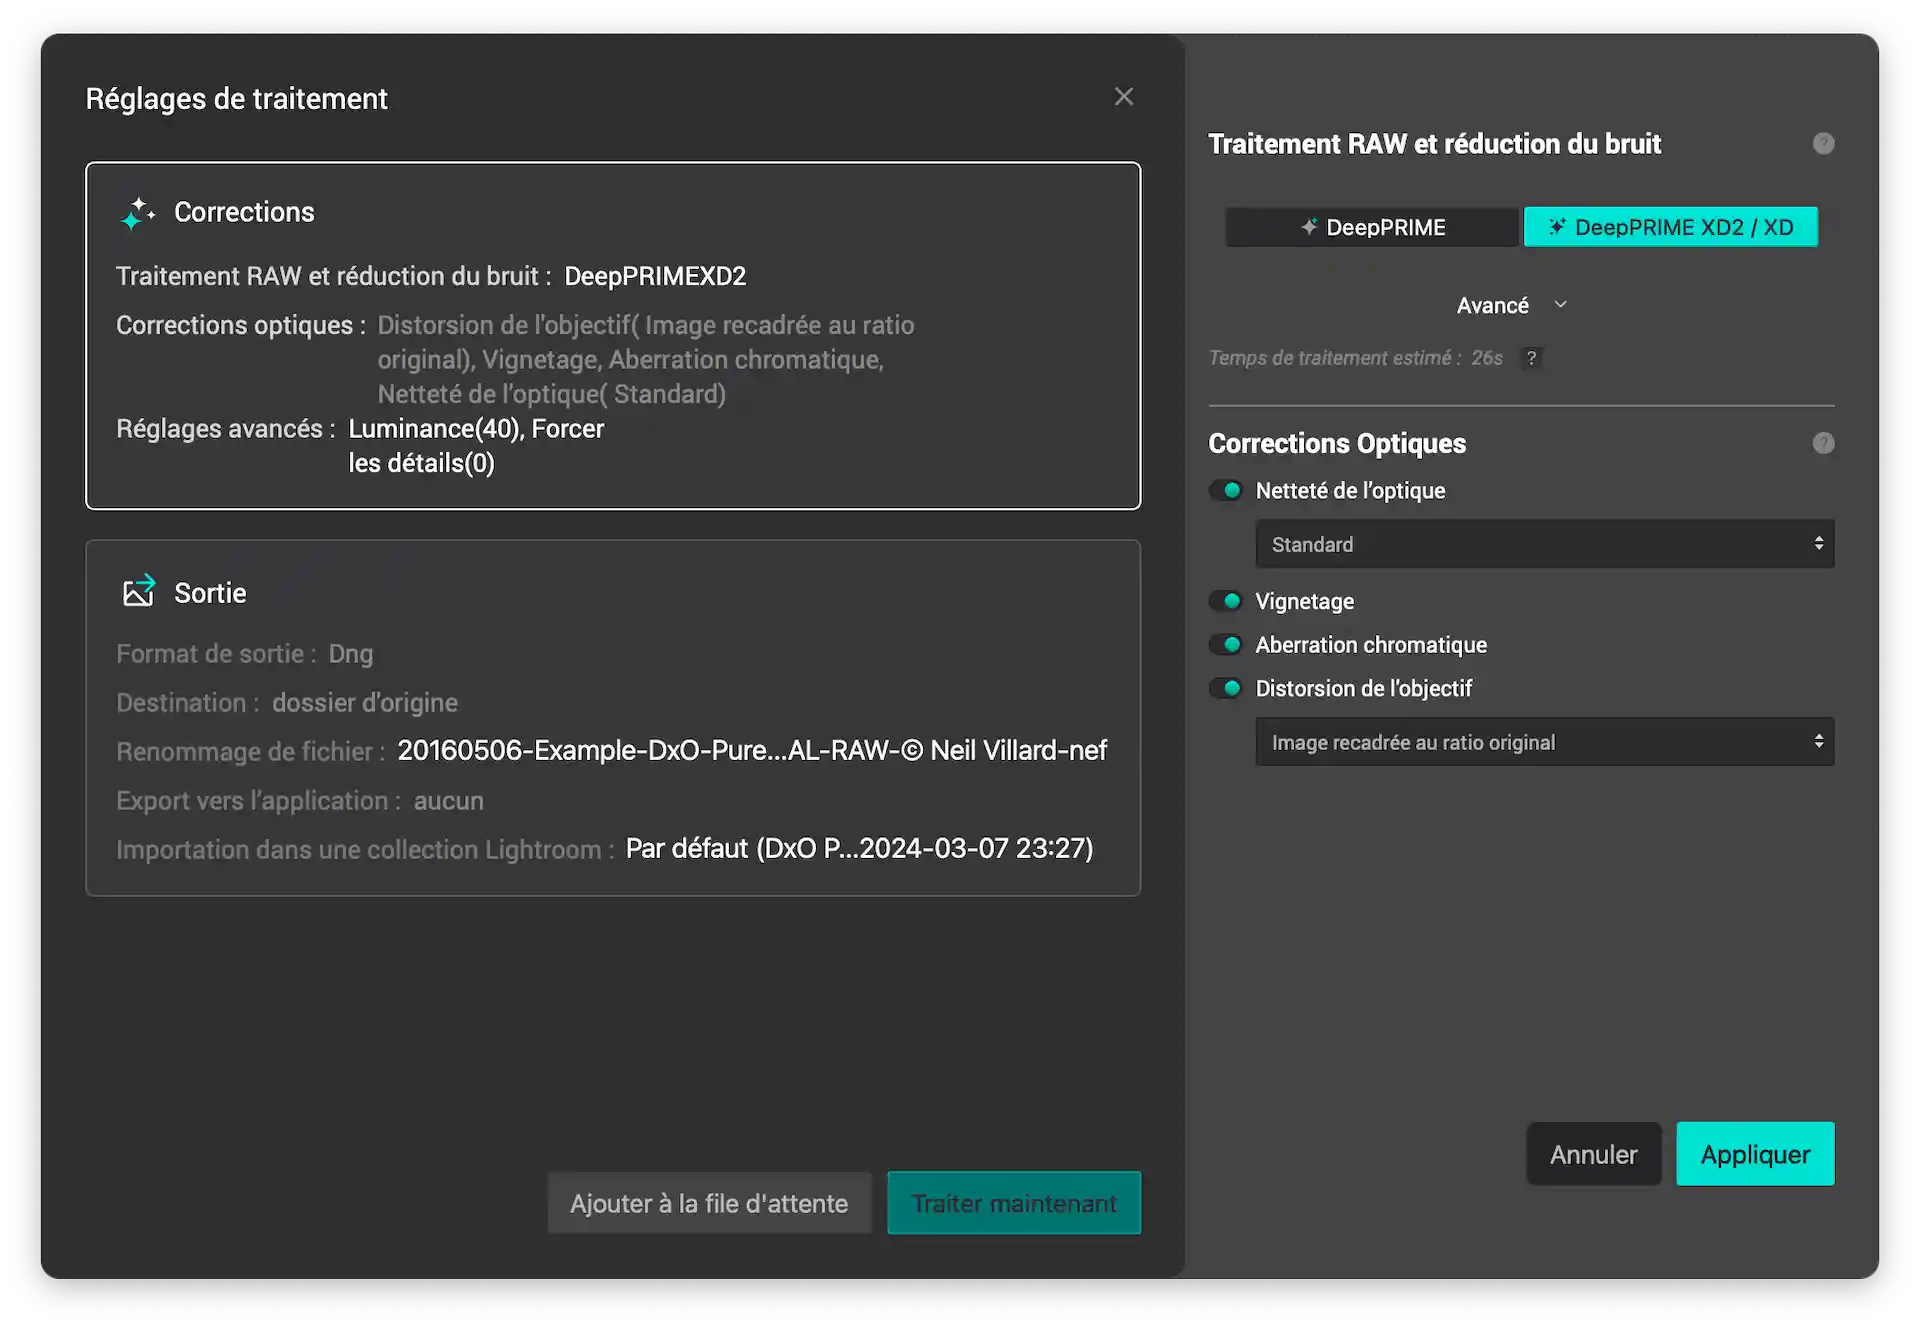
Task: Toggle Distorsion de l'objectif switch
Action: (1226, 688)
